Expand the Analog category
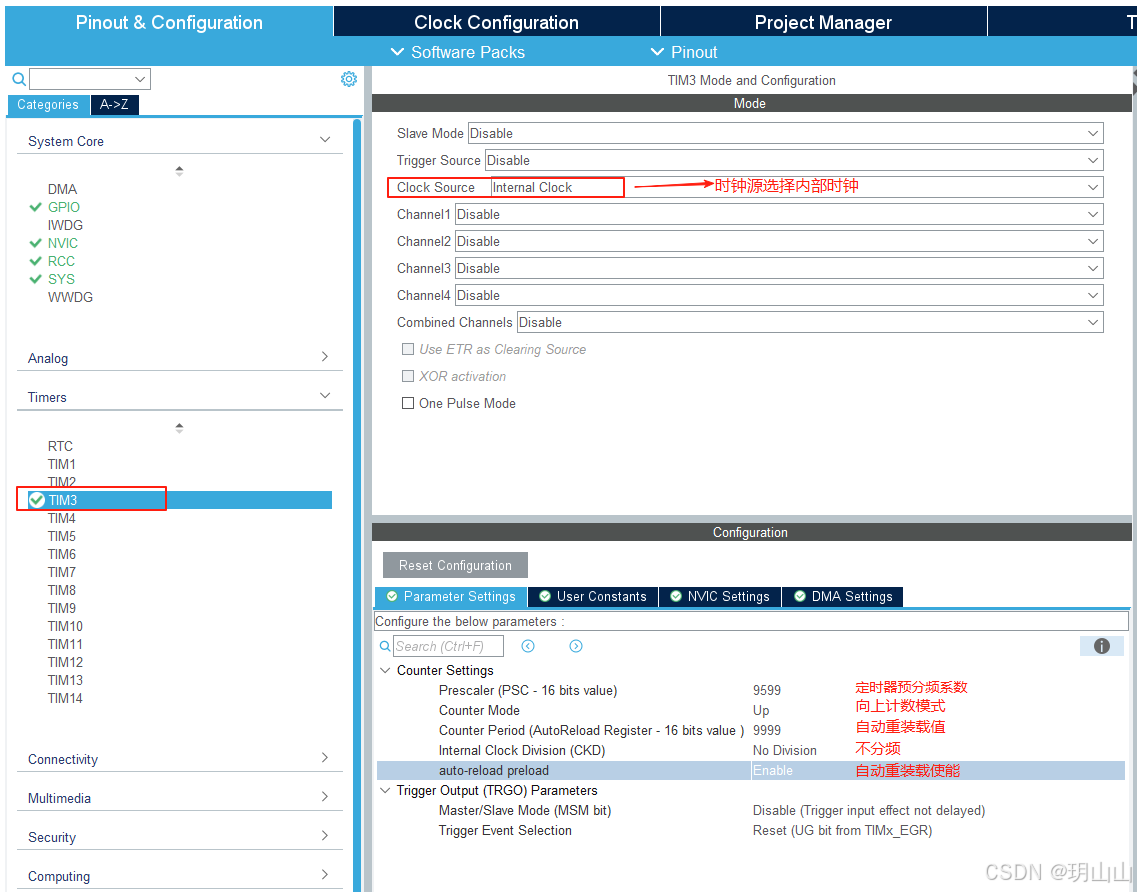The width and height of the screenshot is (1137, 892). pos(325,356)
